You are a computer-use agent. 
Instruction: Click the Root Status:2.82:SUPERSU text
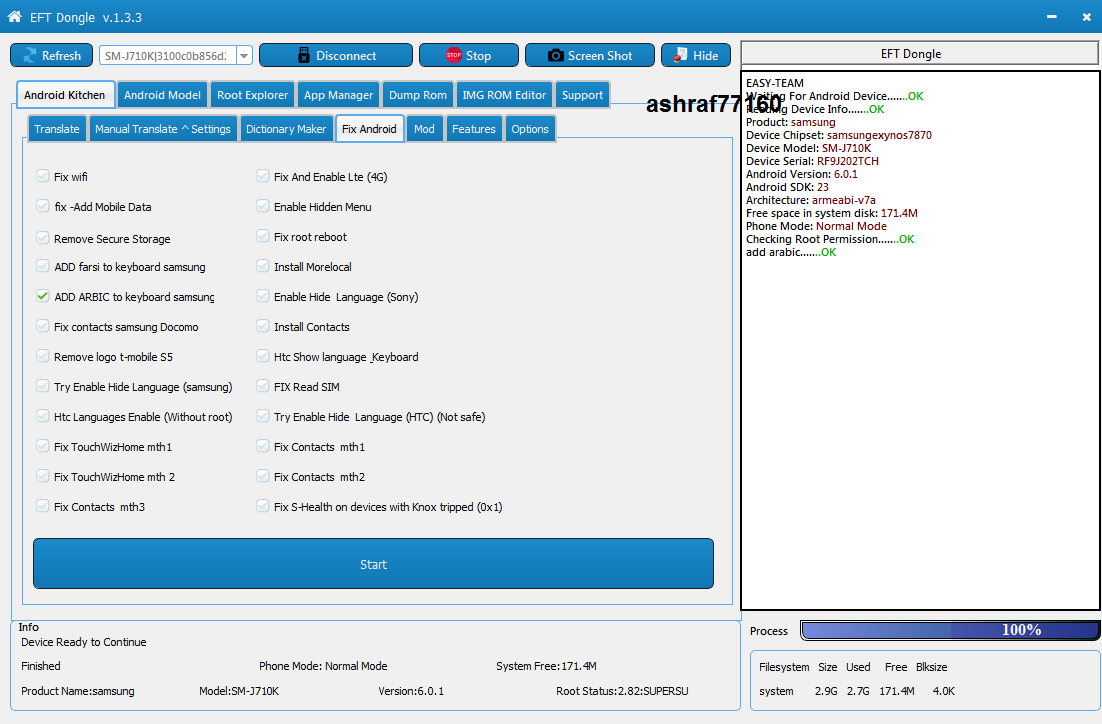(622, 691)
